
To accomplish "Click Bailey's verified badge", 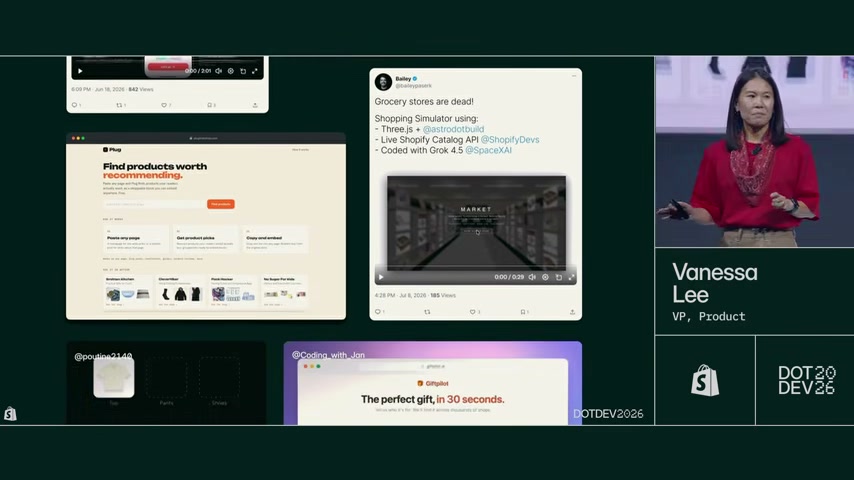I will coord(415,78).
